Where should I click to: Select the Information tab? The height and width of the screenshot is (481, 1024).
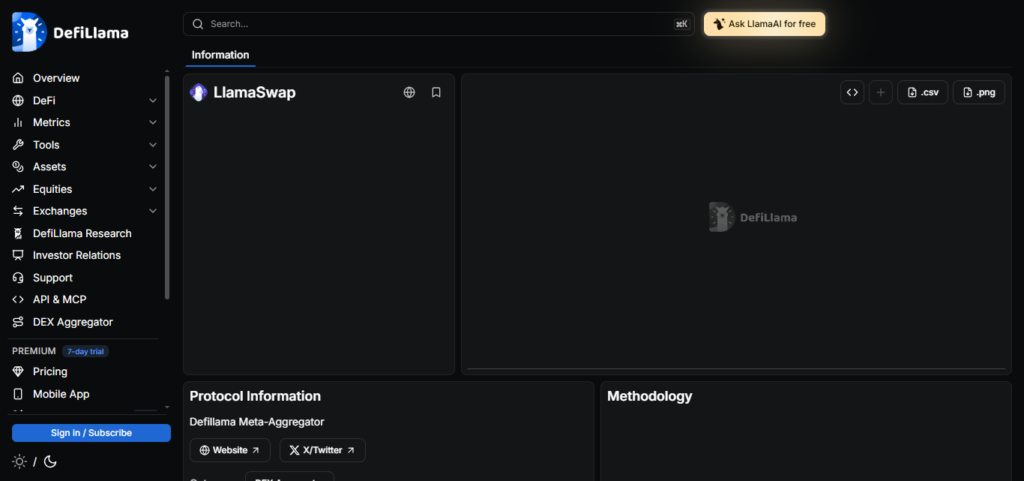click(220, 55)
